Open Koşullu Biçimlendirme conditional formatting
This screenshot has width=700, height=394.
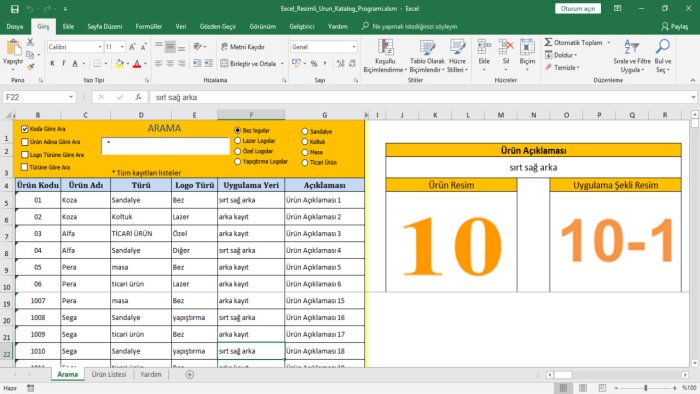[x=384, y=56]
